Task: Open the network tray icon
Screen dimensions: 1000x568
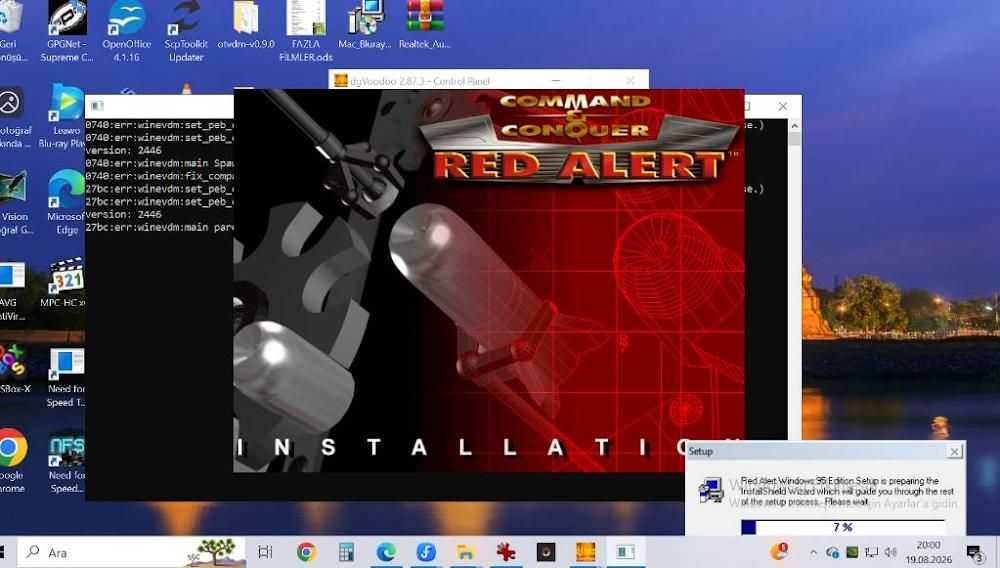Action: [871, 552]
